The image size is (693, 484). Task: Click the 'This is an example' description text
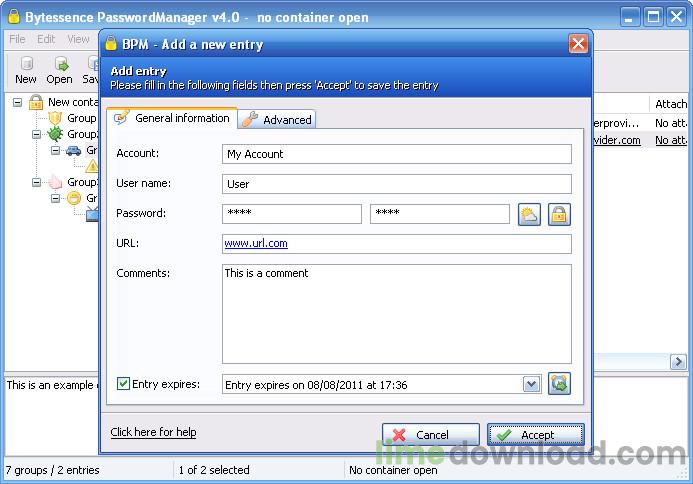click(x=52, y=385)
